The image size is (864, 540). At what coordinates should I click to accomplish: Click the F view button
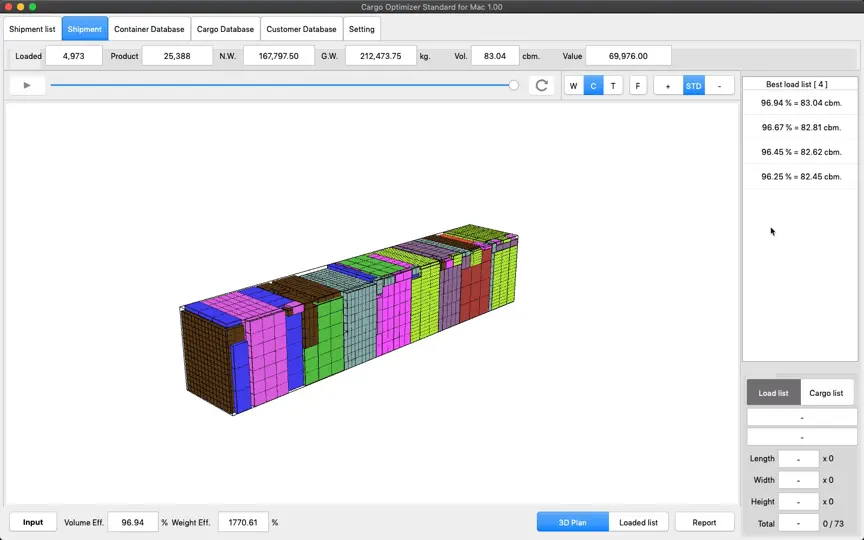[x=638, y=86]
